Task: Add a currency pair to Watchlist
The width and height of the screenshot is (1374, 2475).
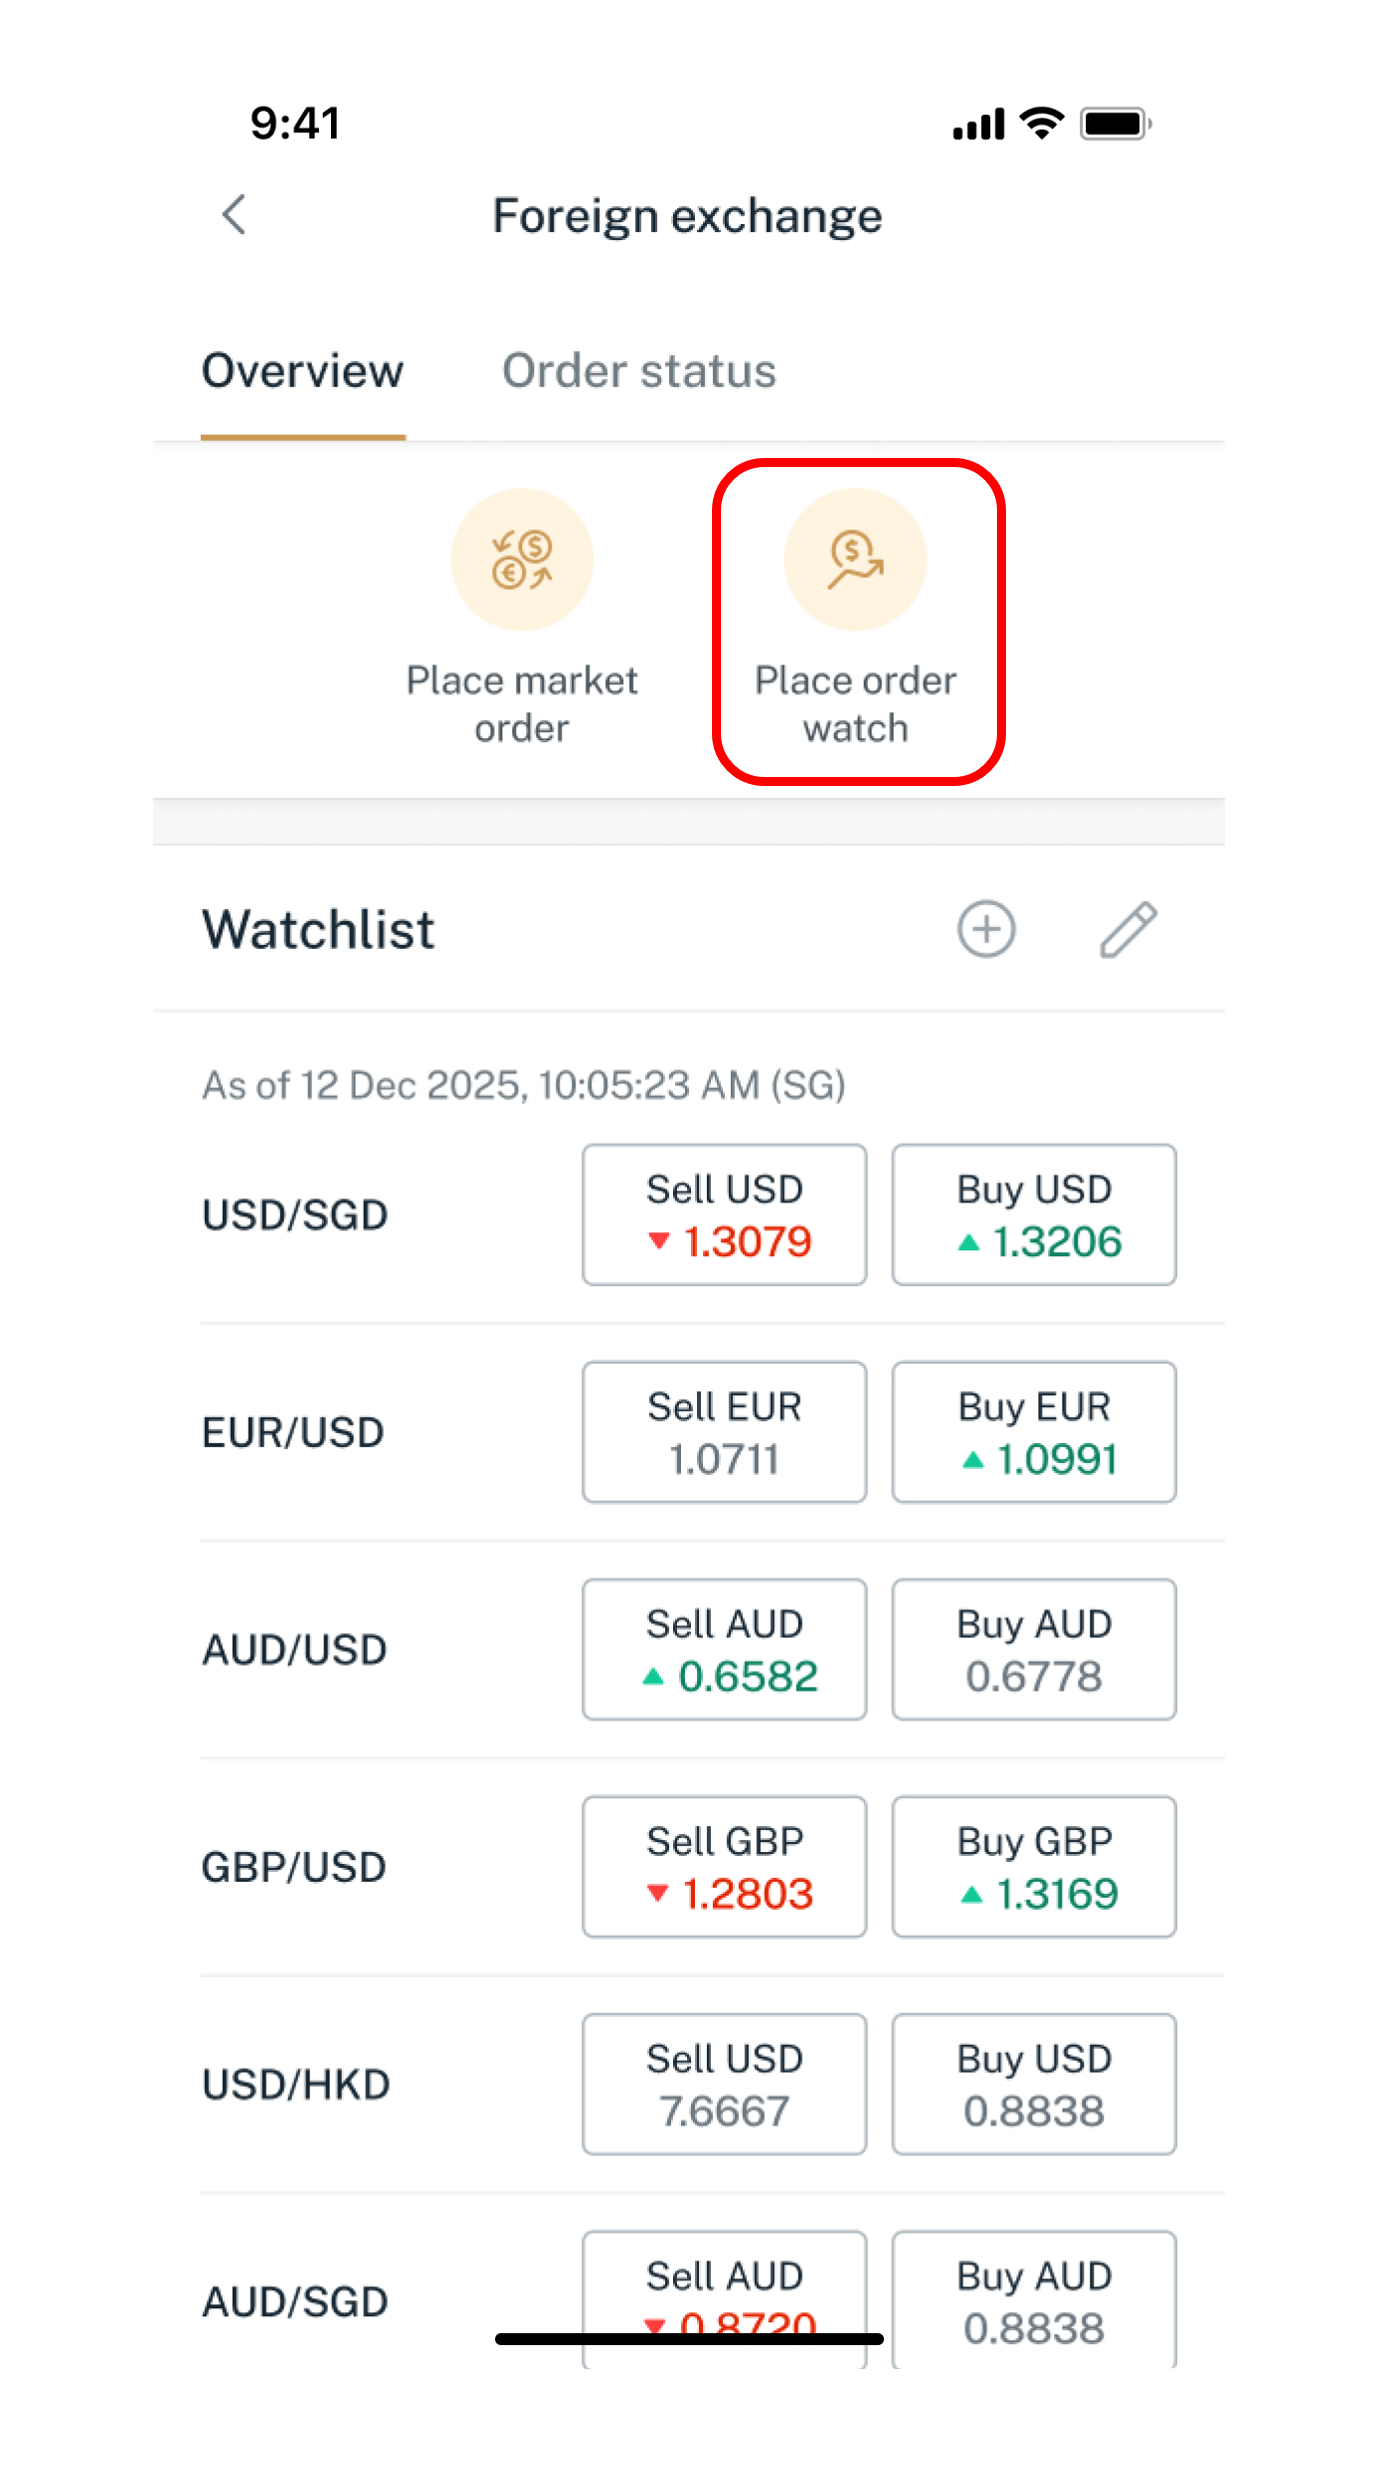Action: click(986, 929)
